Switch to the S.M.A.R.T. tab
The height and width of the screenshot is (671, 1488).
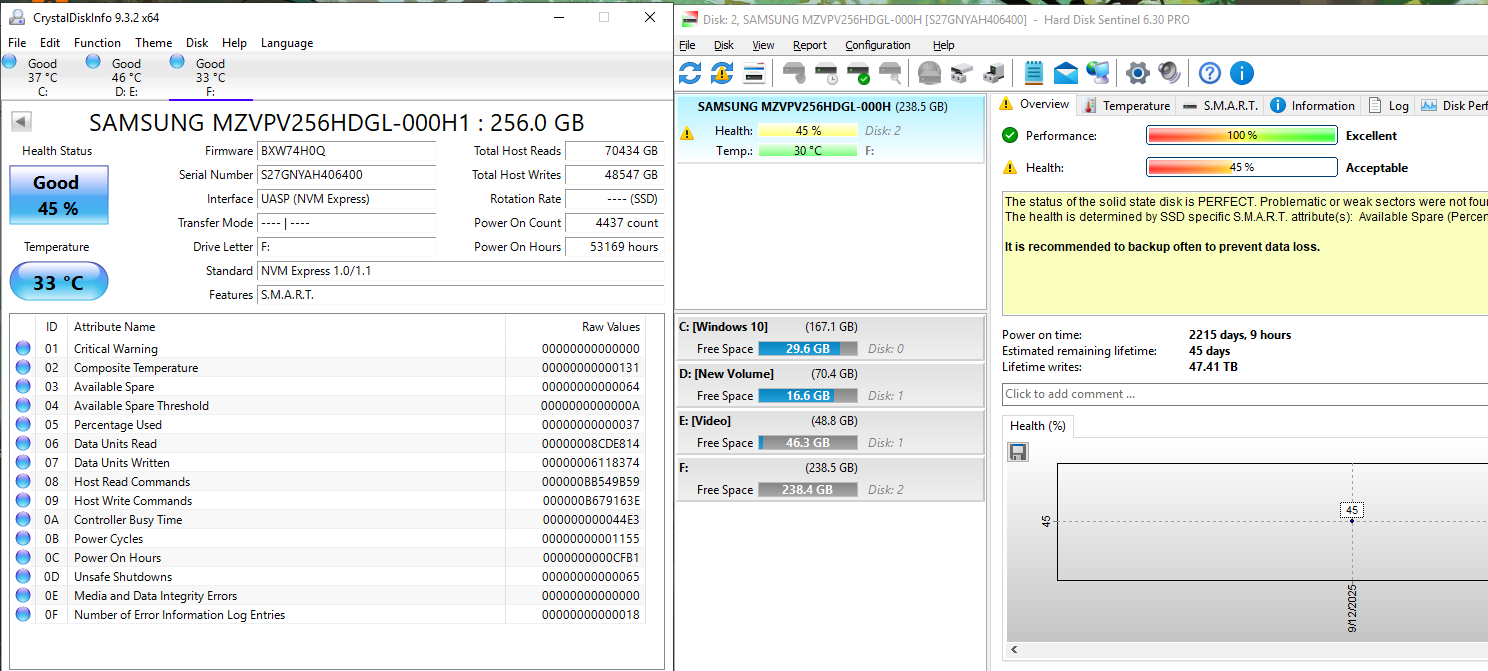point(1220,105)
